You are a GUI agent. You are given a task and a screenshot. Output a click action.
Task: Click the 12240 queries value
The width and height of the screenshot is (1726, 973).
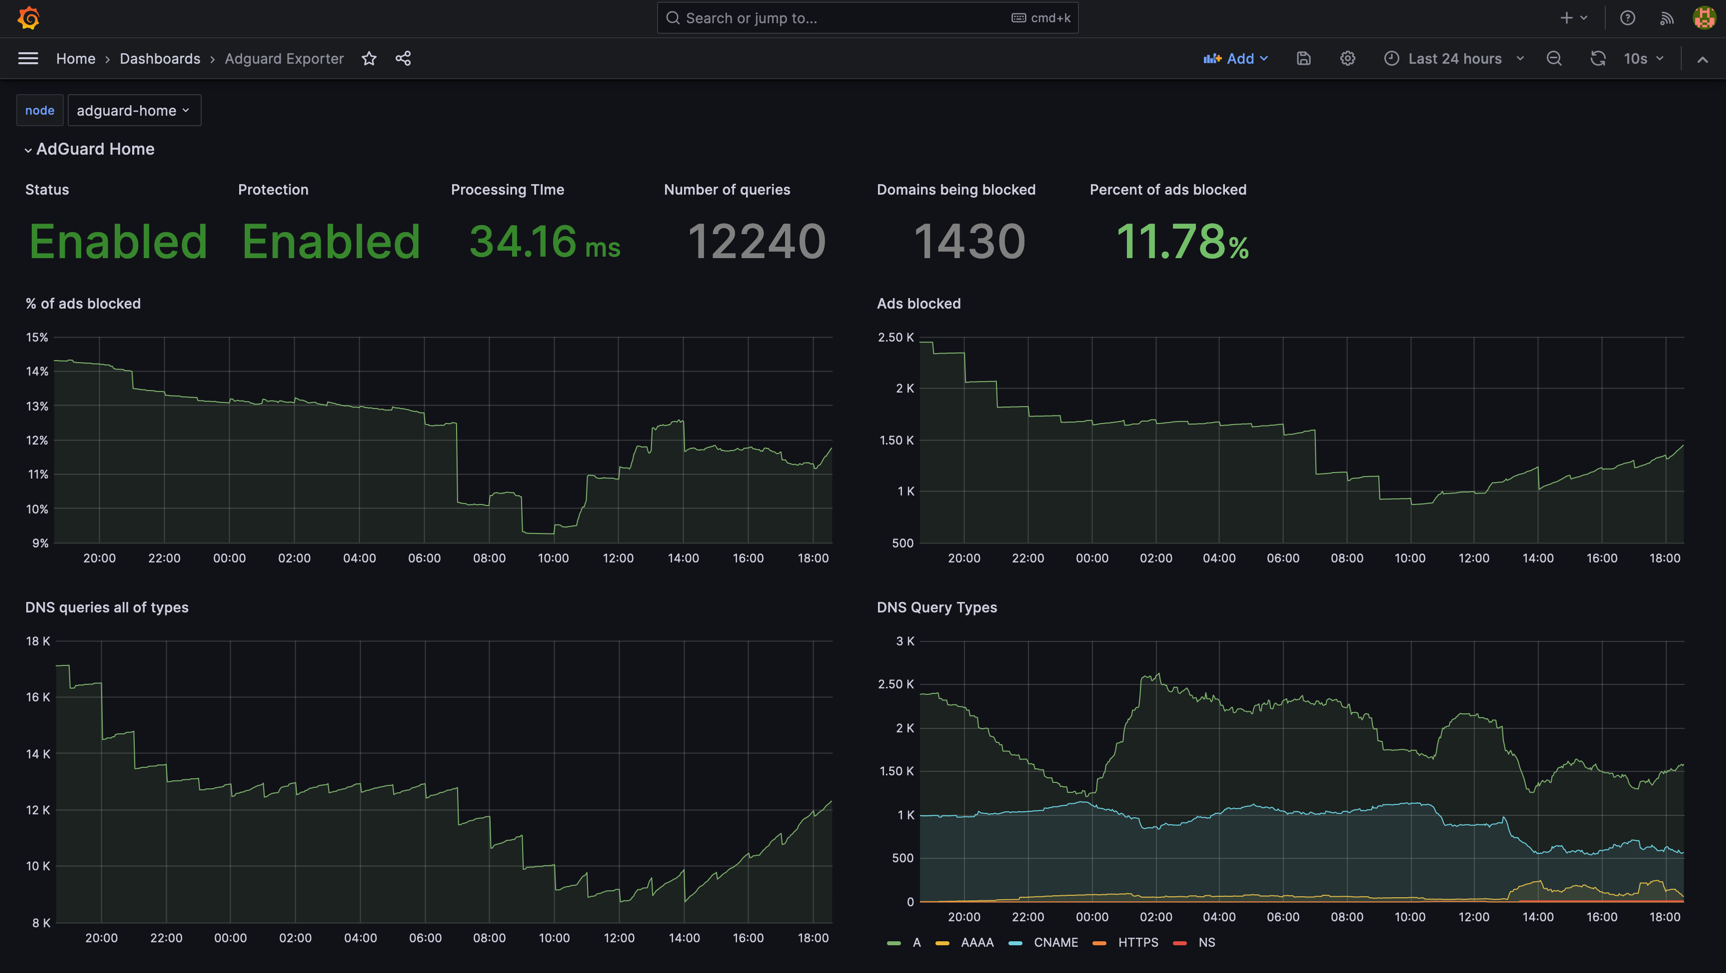757,242
